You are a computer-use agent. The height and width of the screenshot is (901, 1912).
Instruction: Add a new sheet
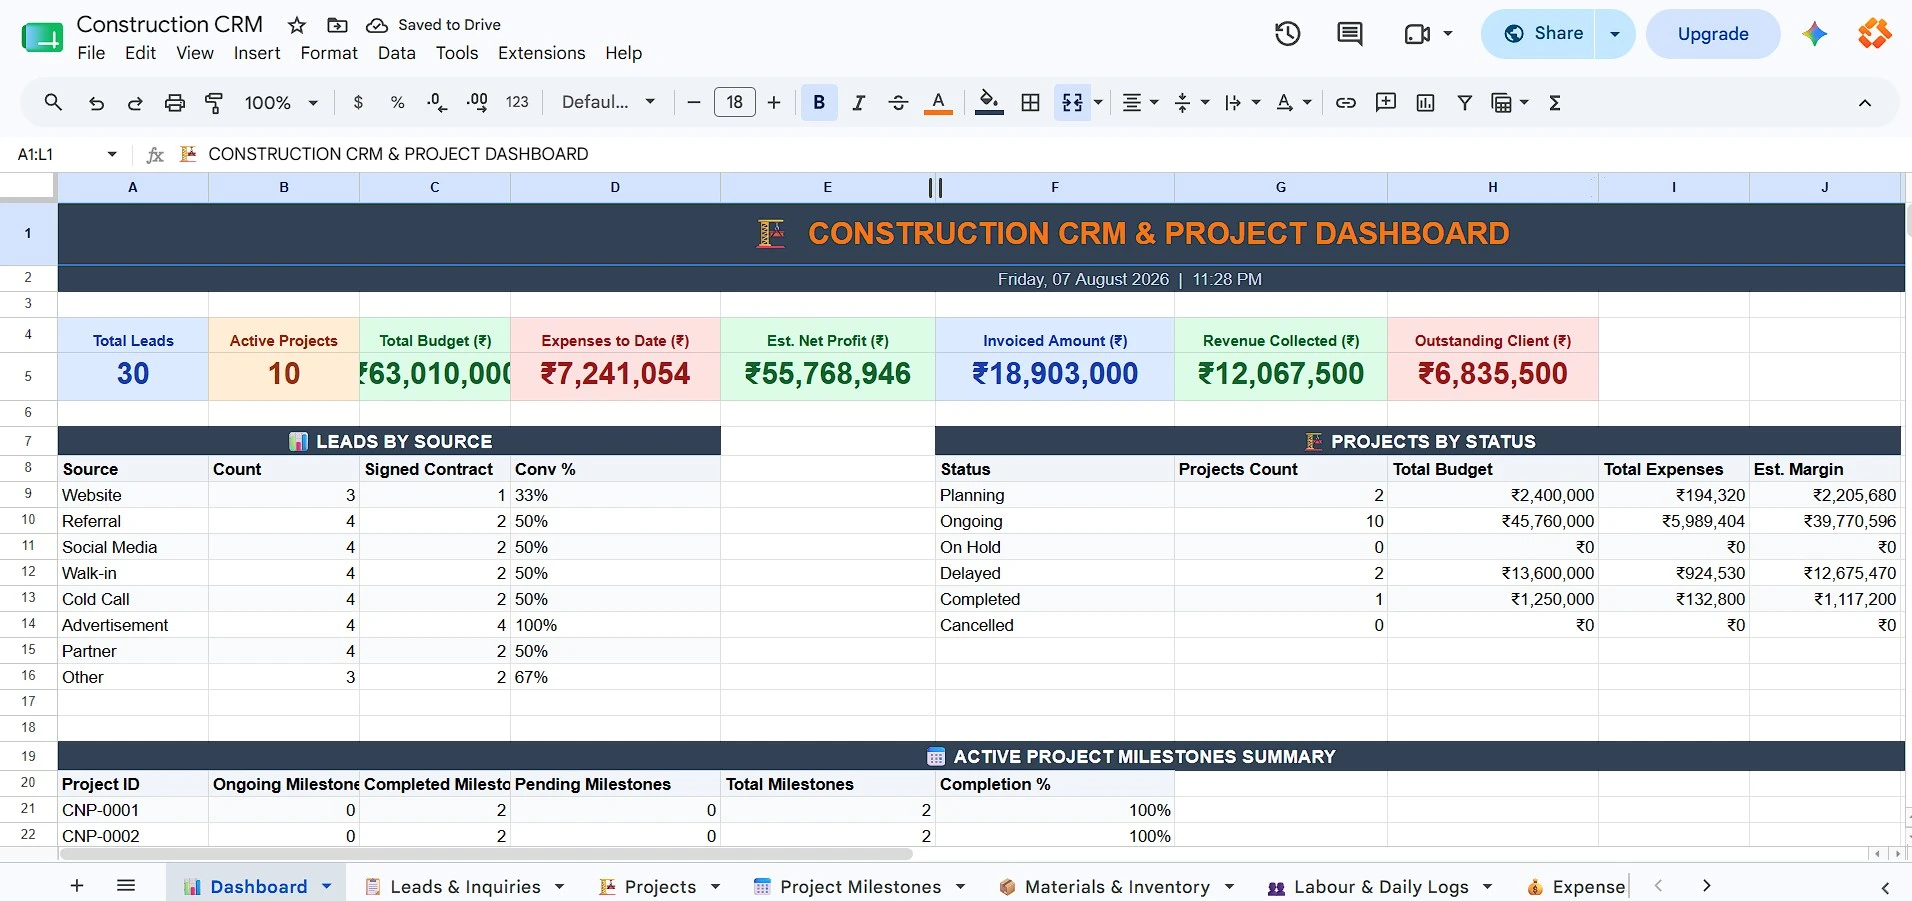[x=77, y=886]
